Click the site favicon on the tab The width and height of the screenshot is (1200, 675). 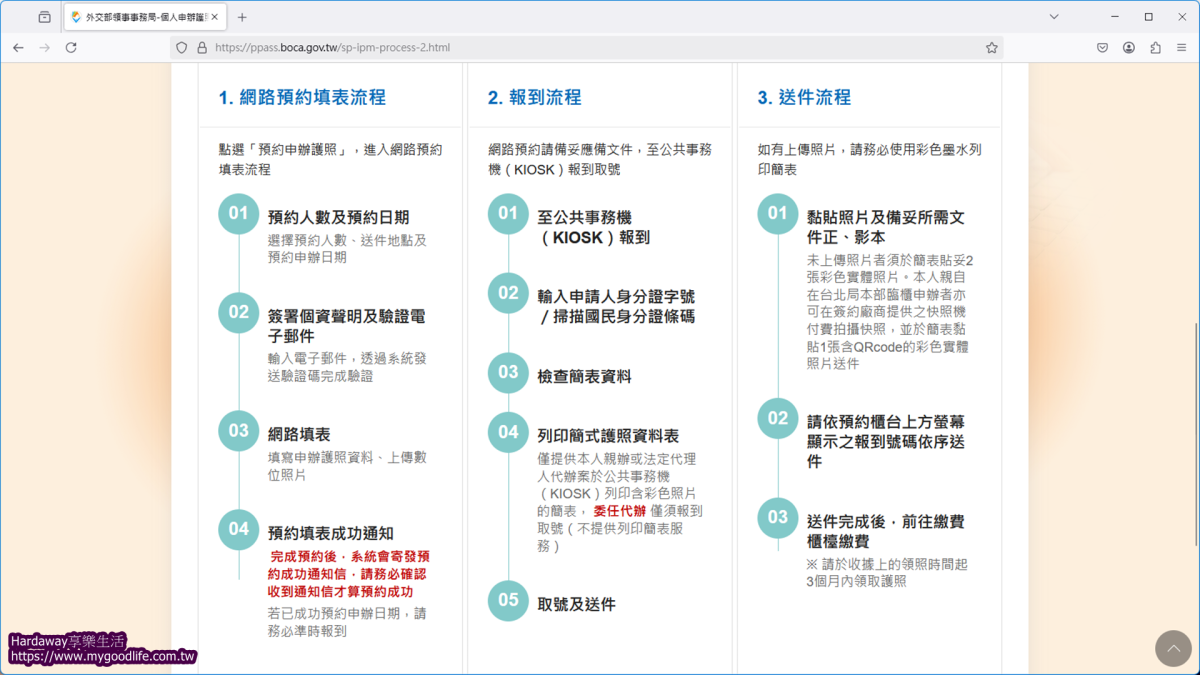coord(76,16)
